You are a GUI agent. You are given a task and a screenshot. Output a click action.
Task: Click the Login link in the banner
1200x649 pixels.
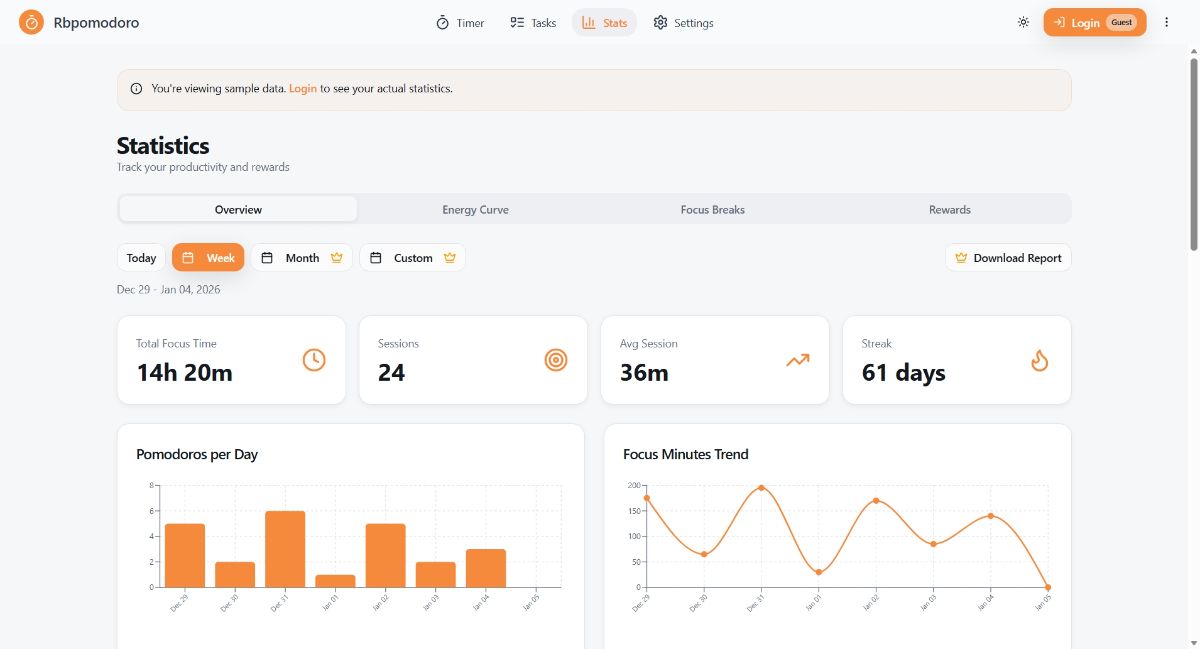[303, 89]
